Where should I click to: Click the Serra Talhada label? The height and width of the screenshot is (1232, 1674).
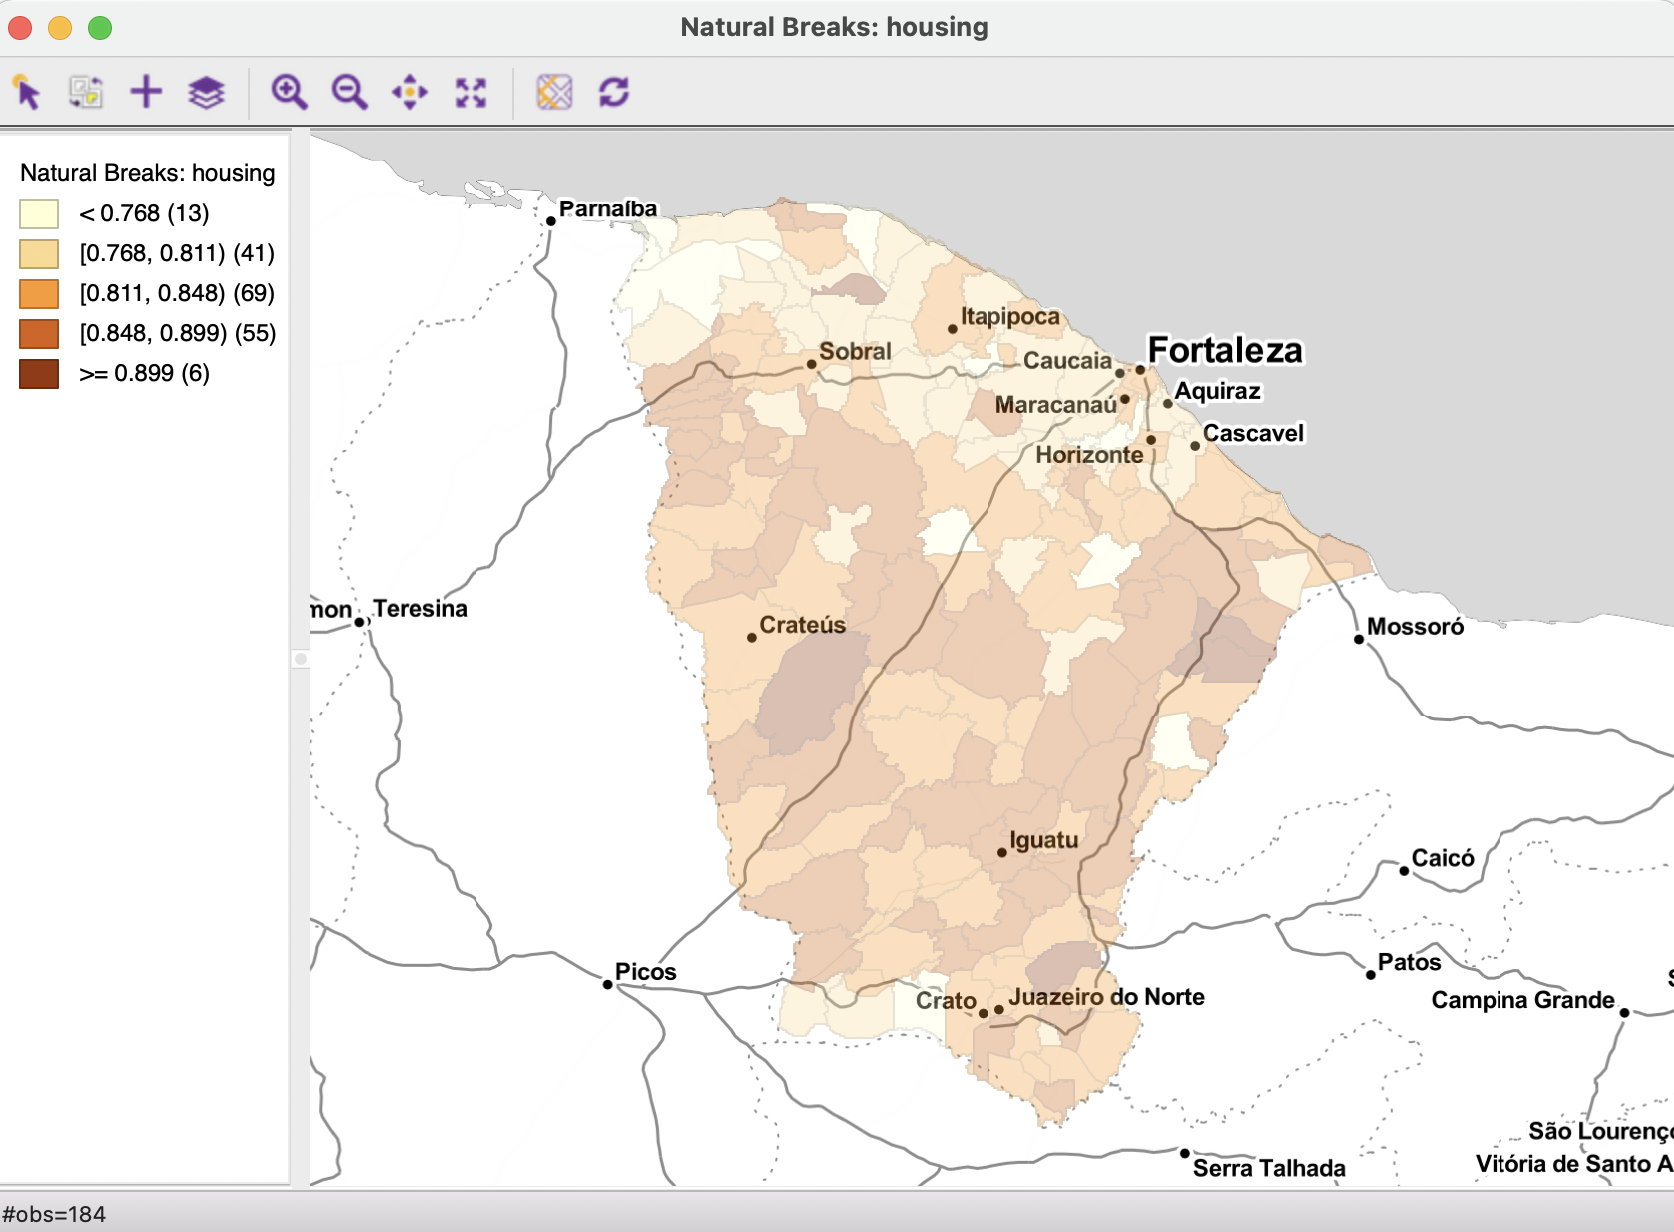(1269, 1168)
